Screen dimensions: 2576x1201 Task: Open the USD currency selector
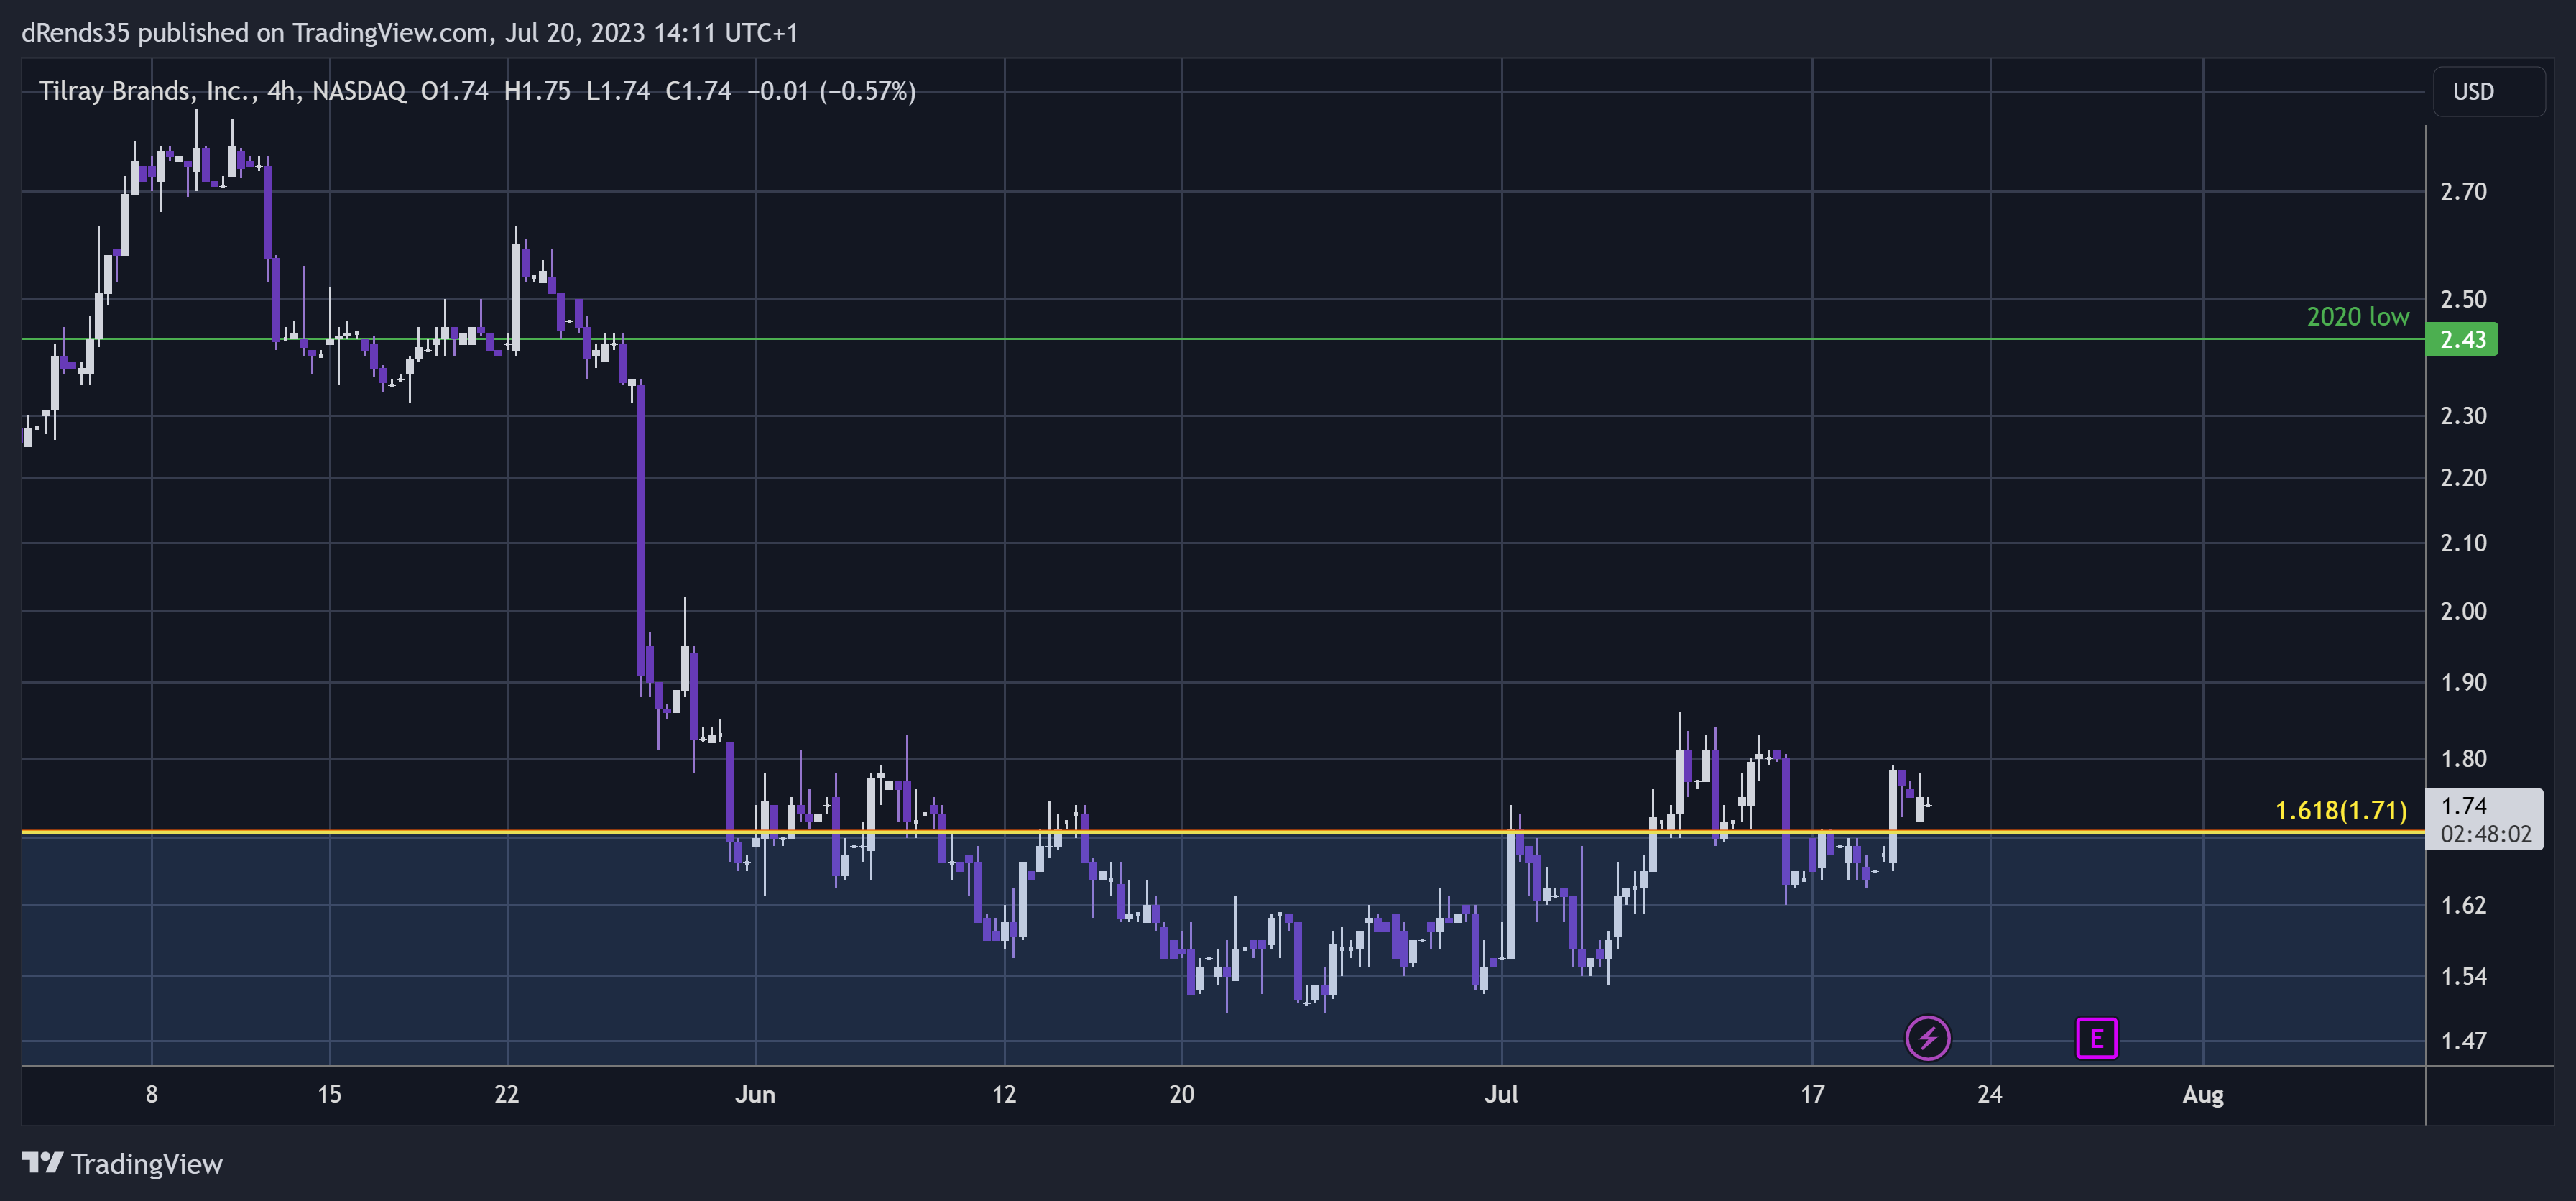click(2488, 92)
